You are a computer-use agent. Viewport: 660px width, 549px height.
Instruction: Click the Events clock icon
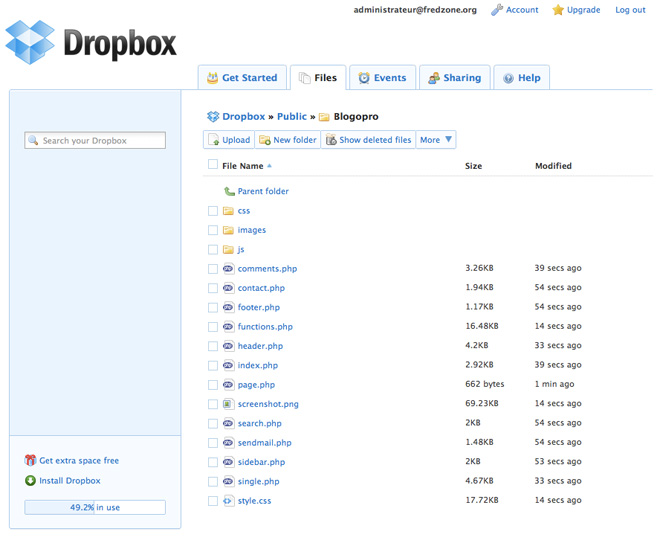tap(364, 77)
